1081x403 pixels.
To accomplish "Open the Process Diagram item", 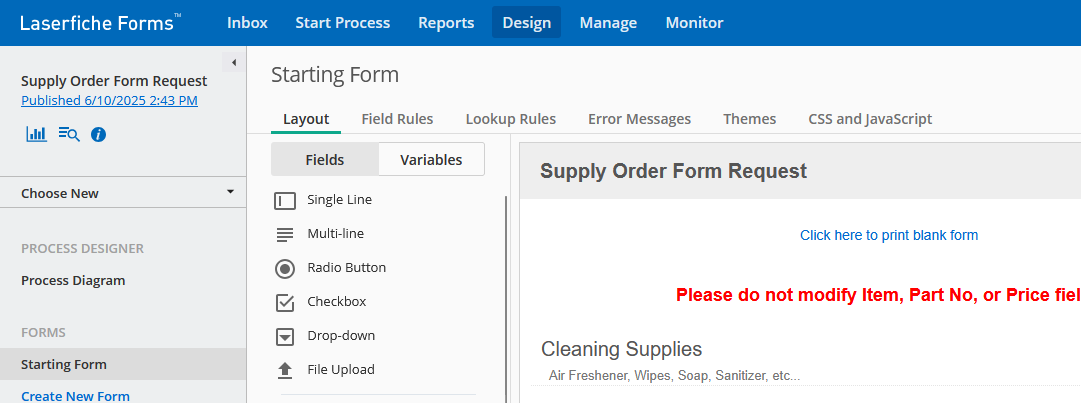I will click(73, 280).
